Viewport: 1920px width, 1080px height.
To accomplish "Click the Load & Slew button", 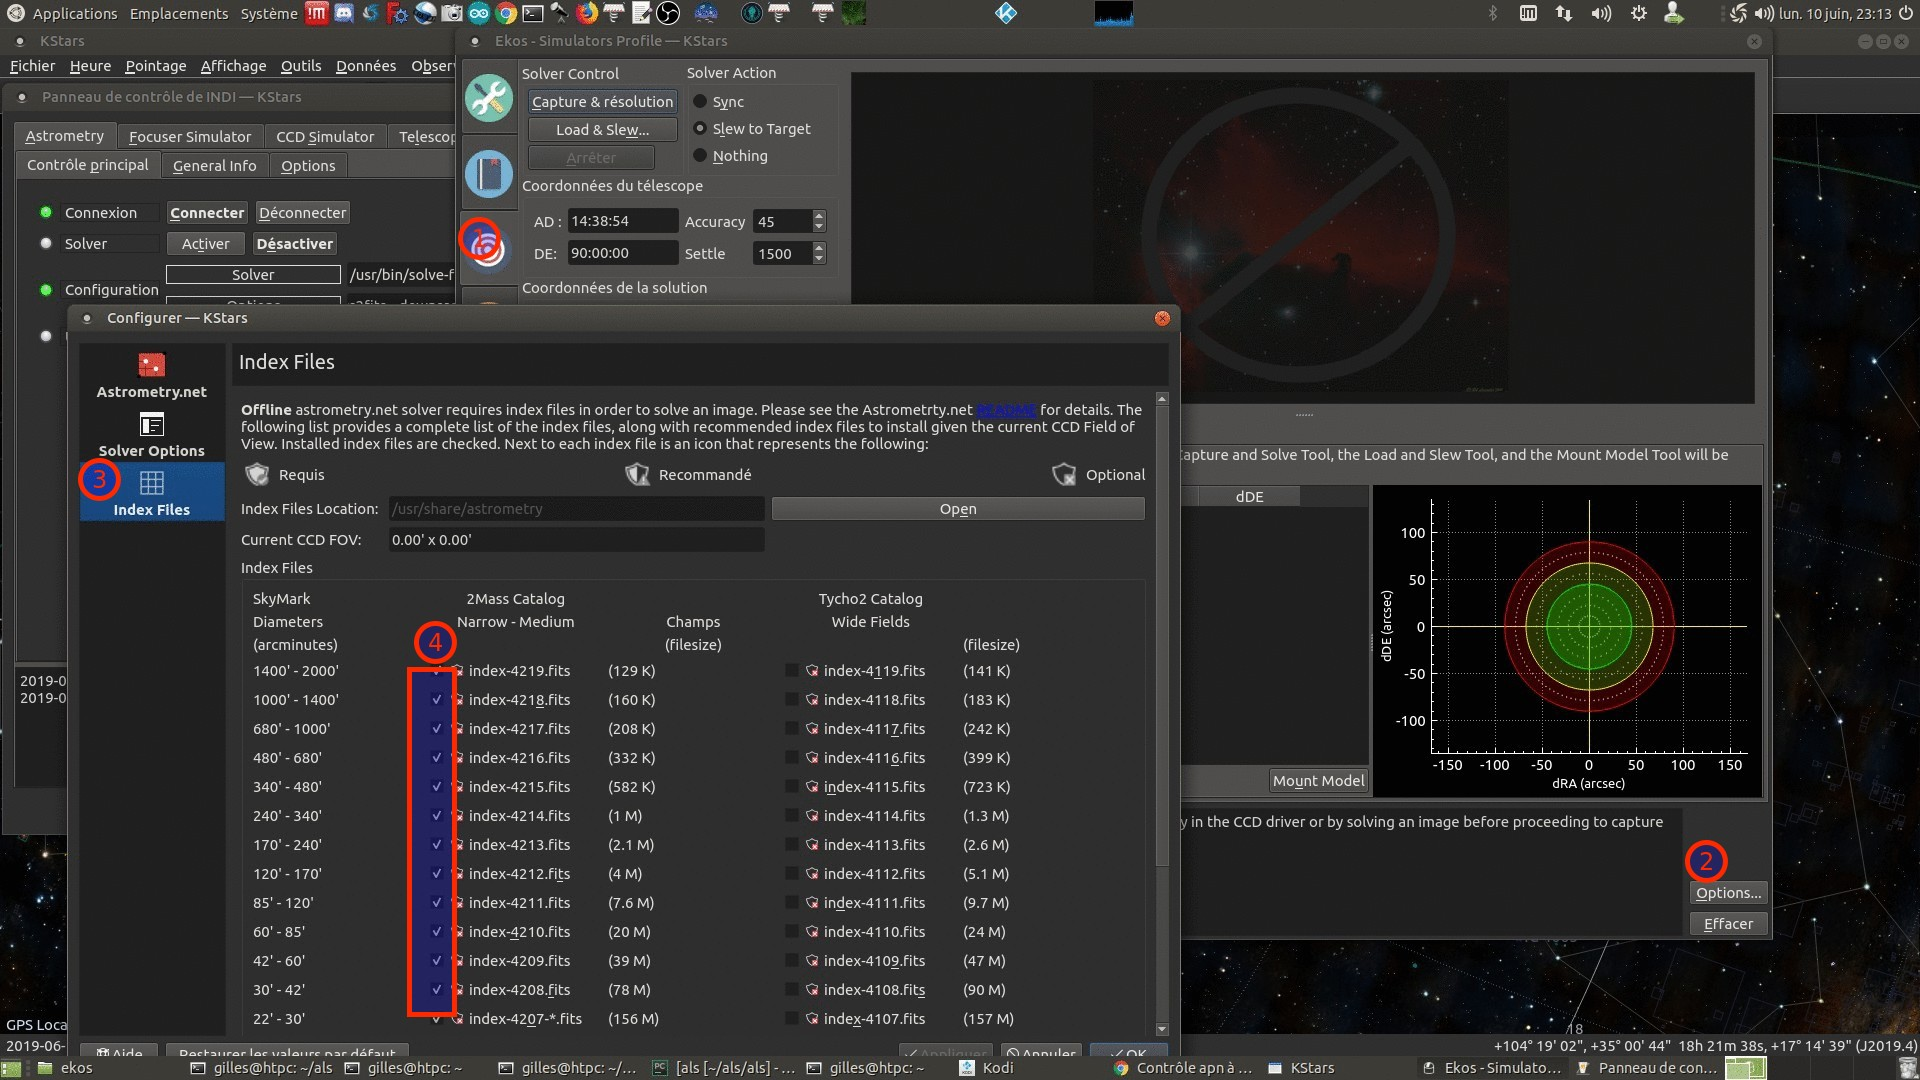I will (602, 130).
